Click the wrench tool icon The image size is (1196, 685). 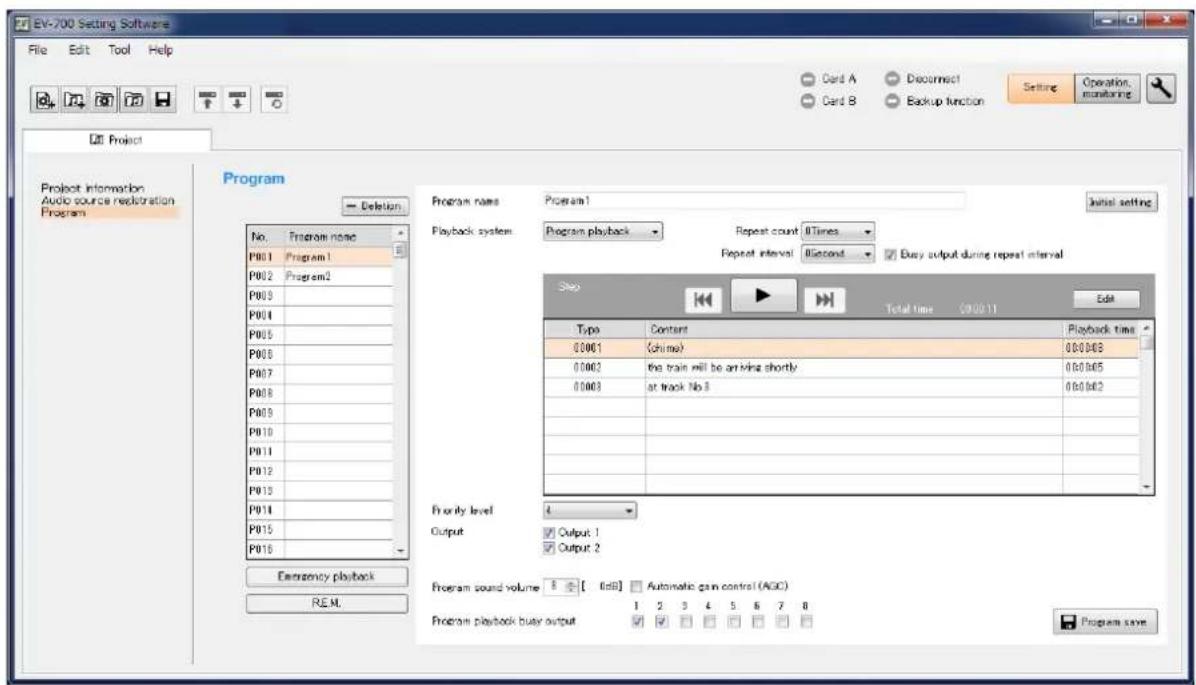coord(1160,88)
